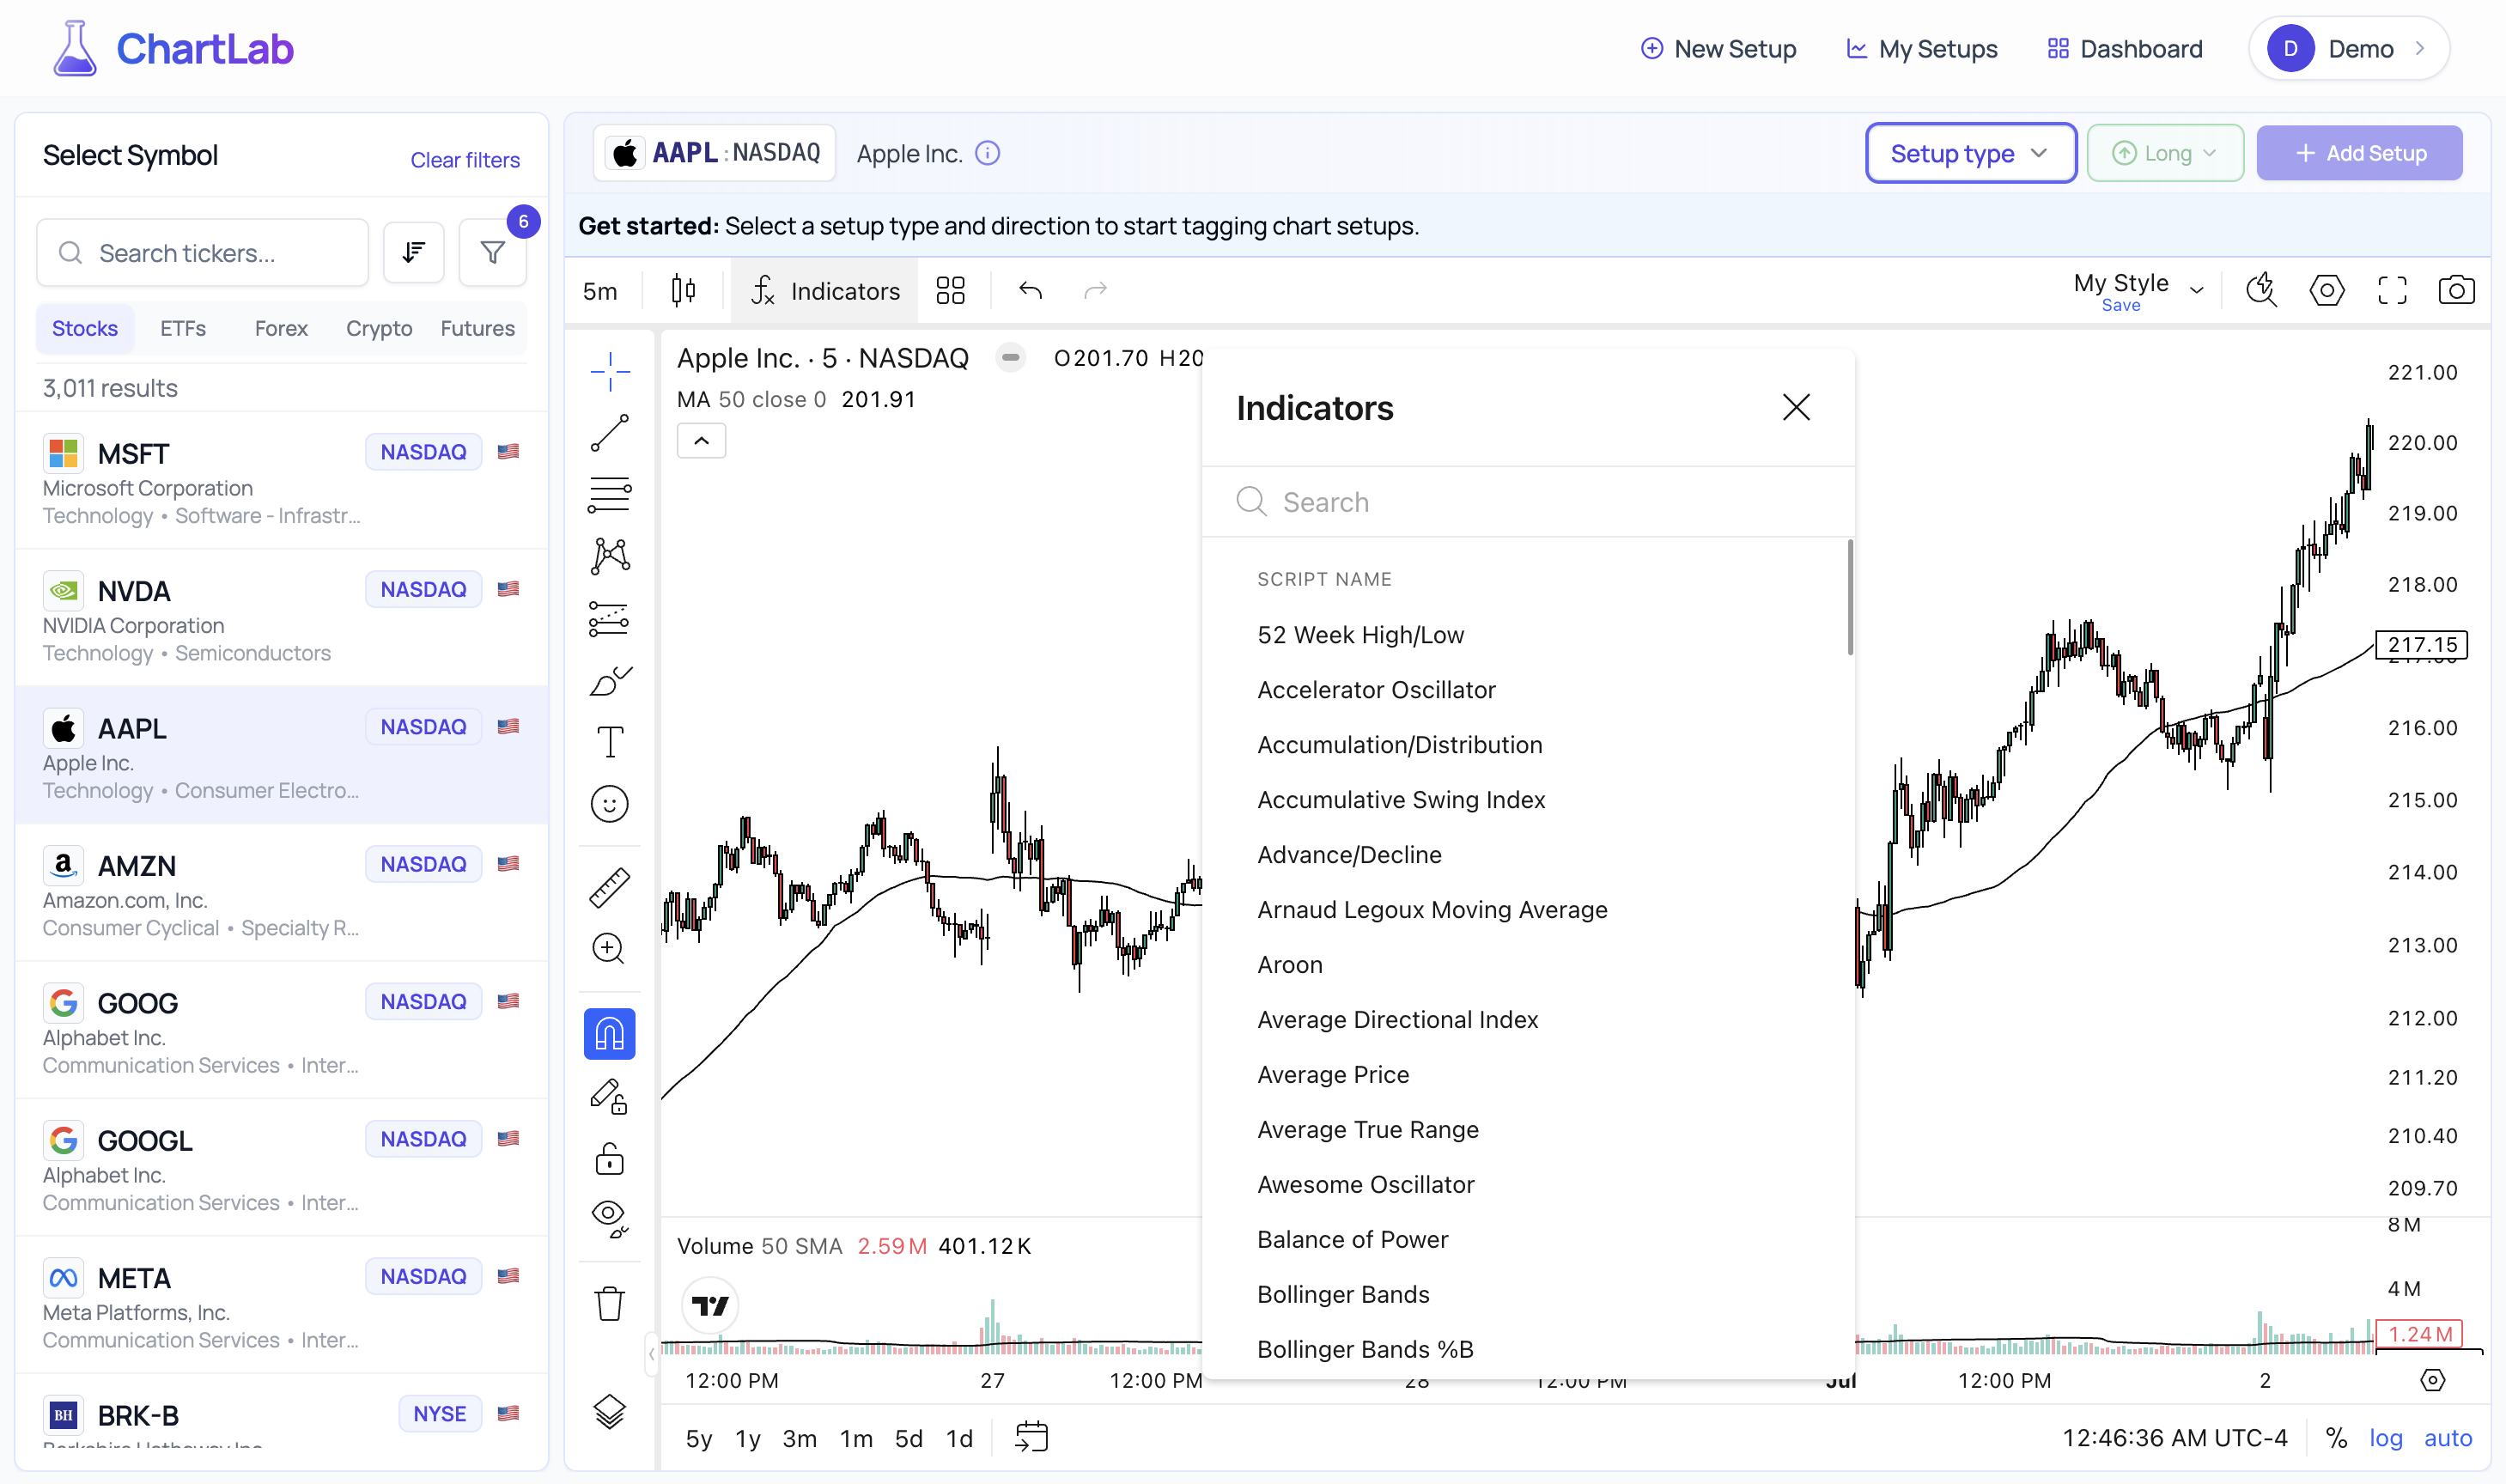Open the go to date calendar icon

(1031, 1437)
